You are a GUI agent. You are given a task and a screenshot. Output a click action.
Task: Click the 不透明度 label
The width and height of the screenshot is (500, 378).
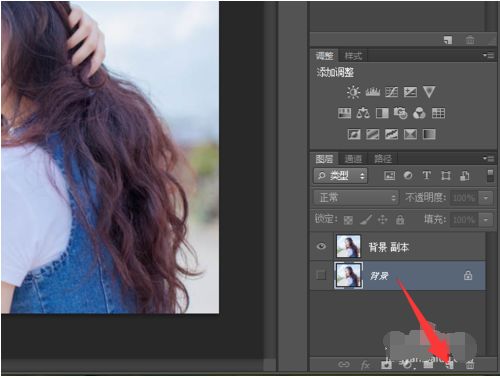tap(426, 198)
